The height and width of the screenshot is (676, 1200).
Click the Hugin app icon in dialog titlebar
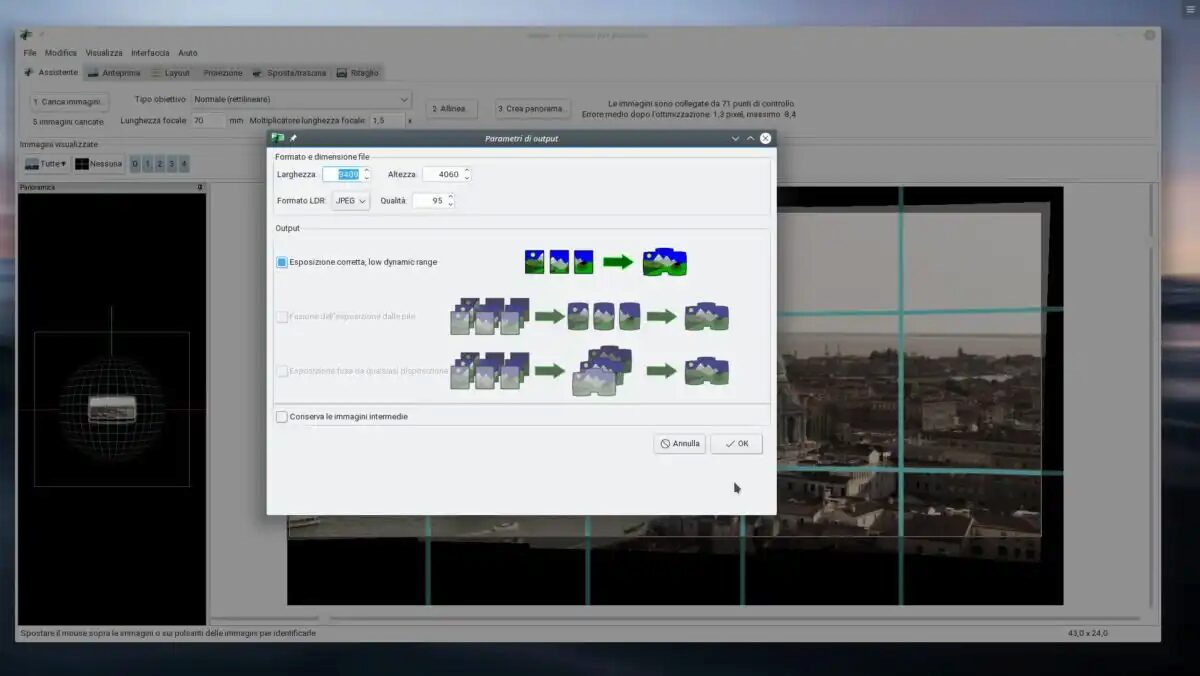278,138
